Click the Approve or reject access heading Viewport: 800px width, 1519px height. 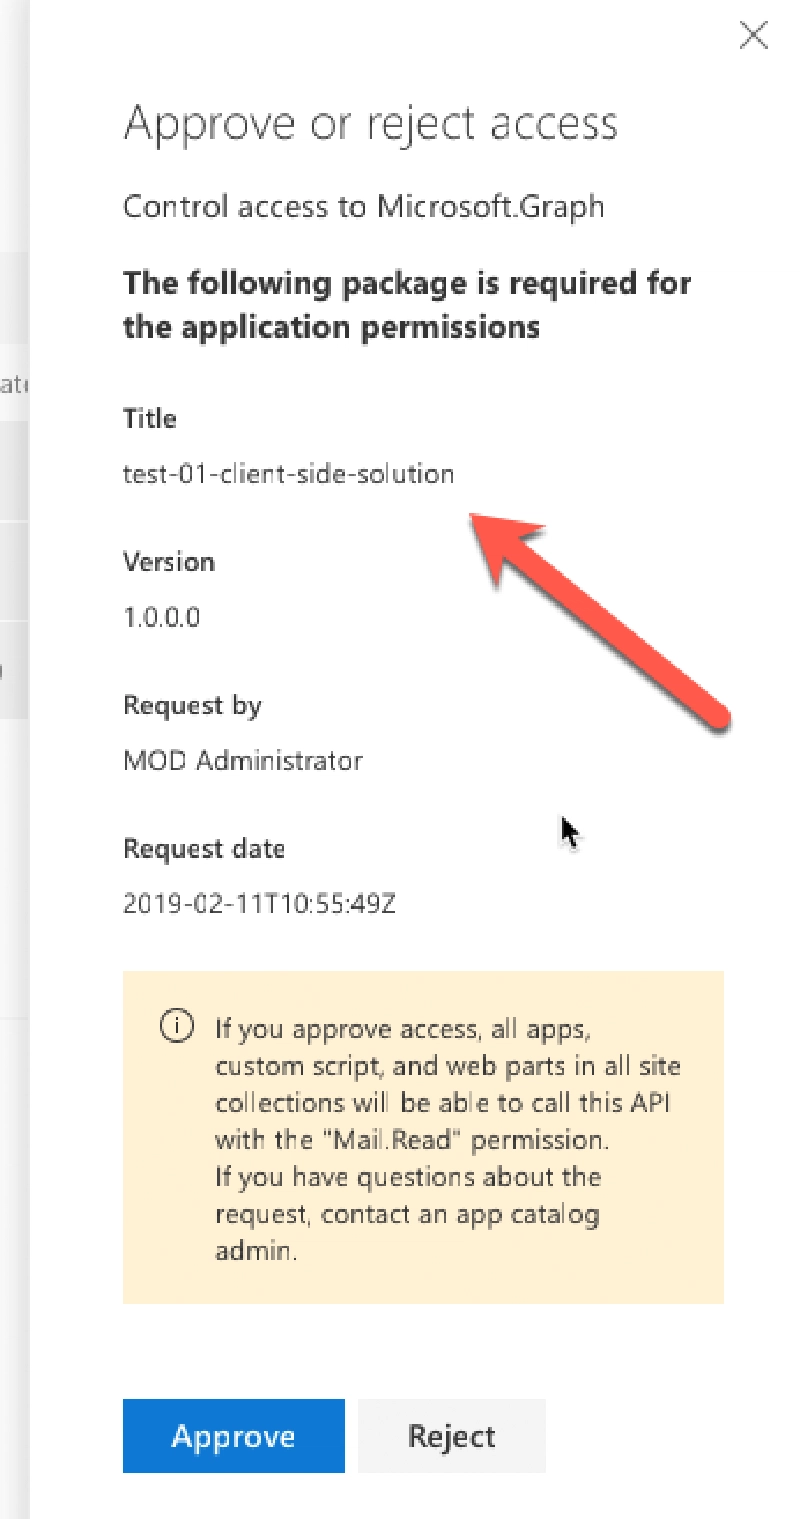(x=375, y=123)
